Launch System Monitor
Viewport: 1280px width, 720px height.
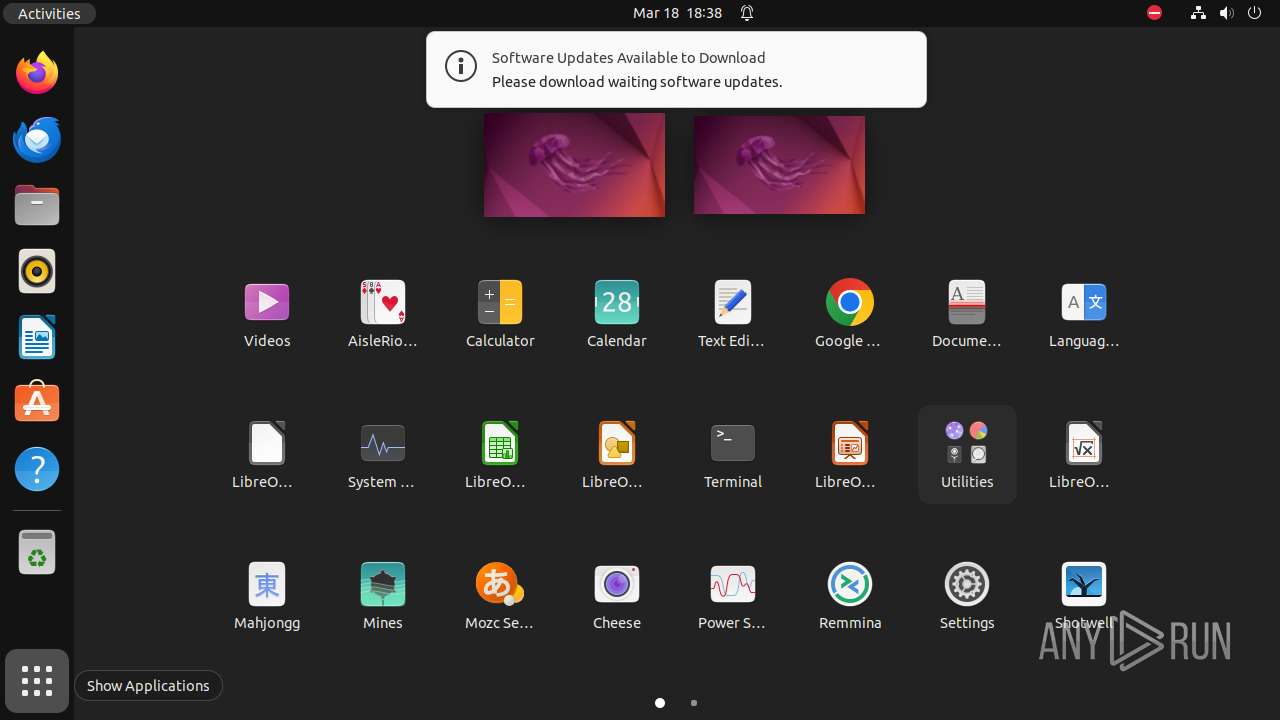point(383,454)
